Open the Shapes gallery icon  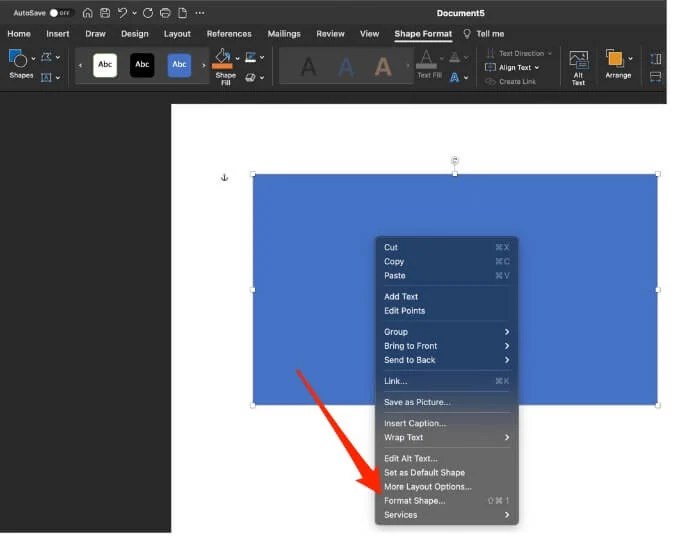[x=18, y=59]
